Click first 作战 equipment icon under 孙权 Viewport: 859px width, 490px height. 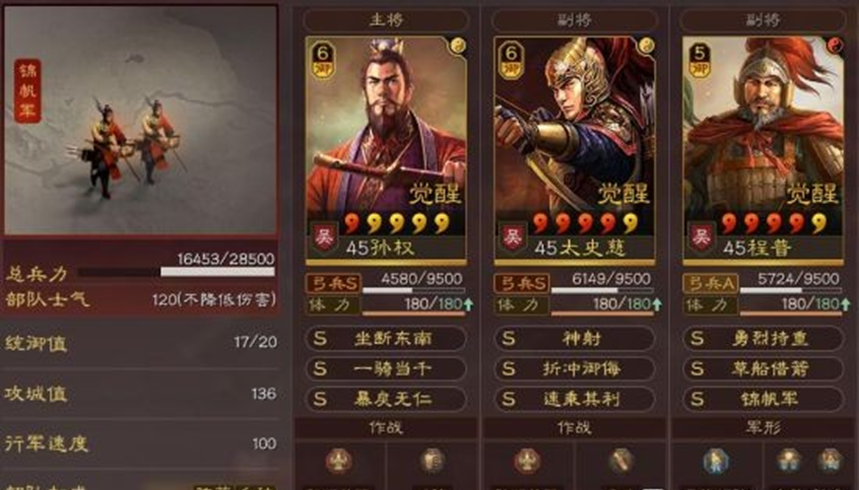339,460
